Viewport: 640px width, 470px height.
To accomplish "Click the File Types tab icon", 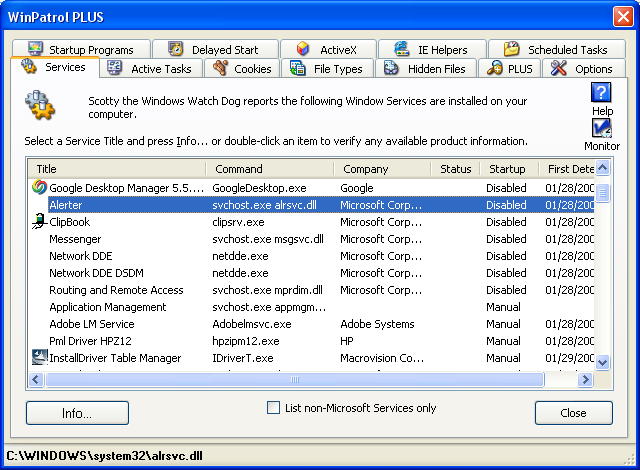I will click(x=298, y=68).
